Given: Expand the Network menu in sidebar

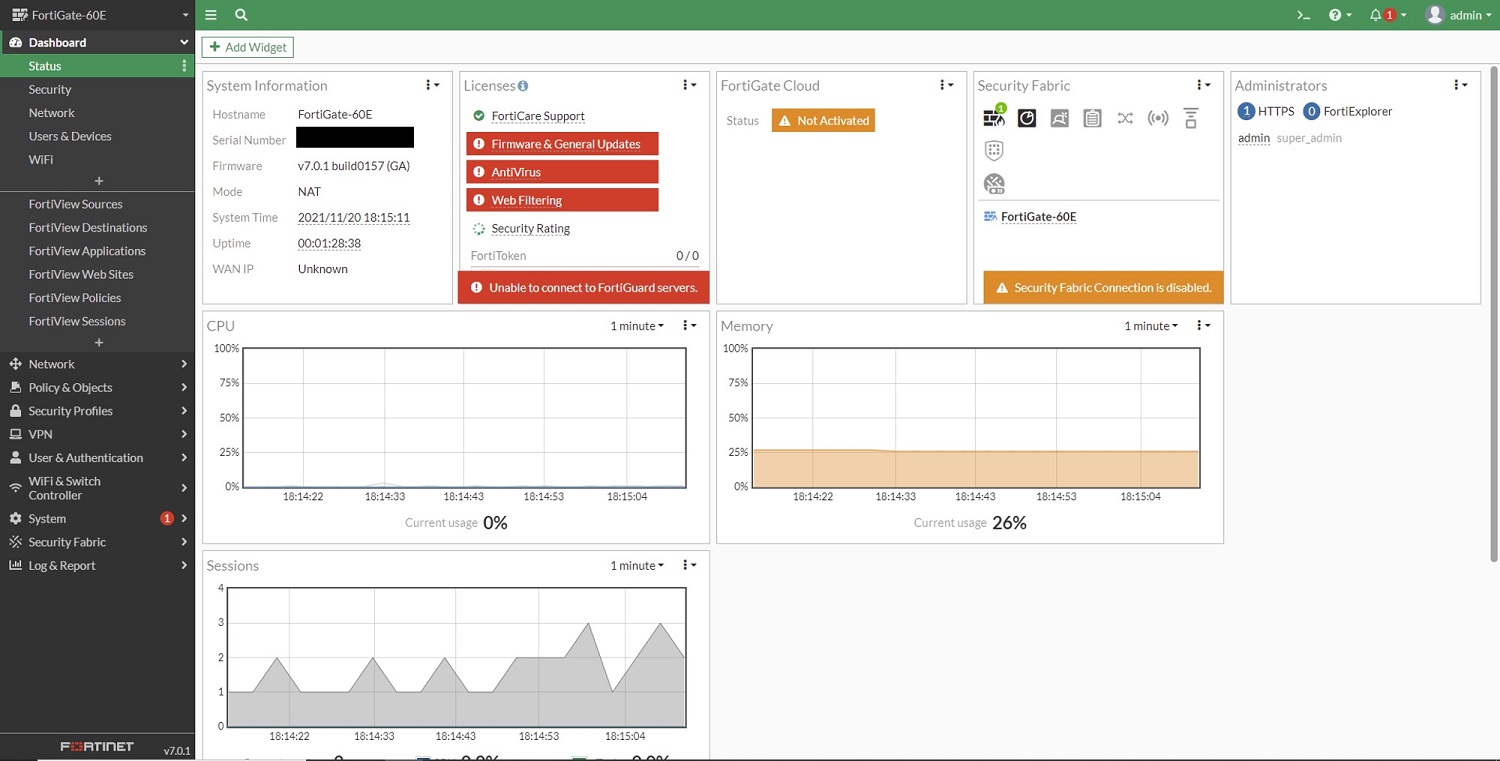Looking at the screenshot, I should click(97, 364).
